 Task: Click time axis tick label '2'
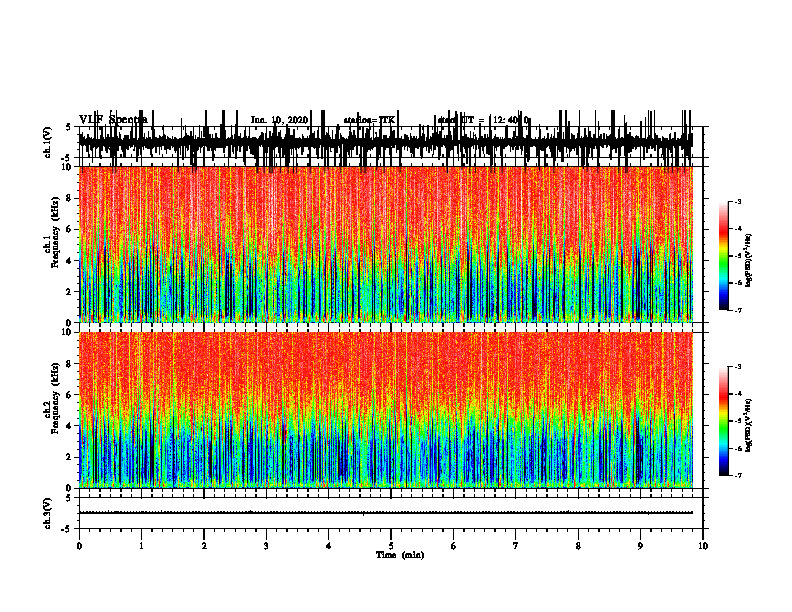[x=204, y=546]
